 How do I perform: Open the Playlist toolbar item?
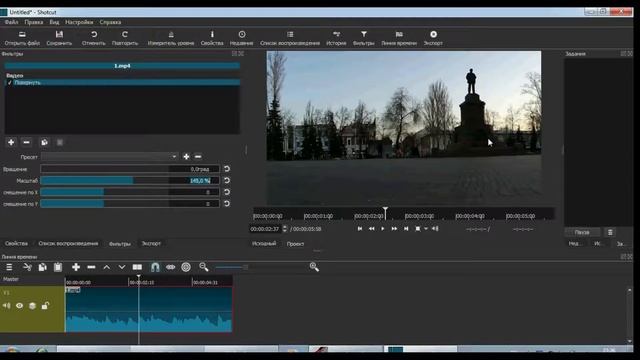pos(290,38)
